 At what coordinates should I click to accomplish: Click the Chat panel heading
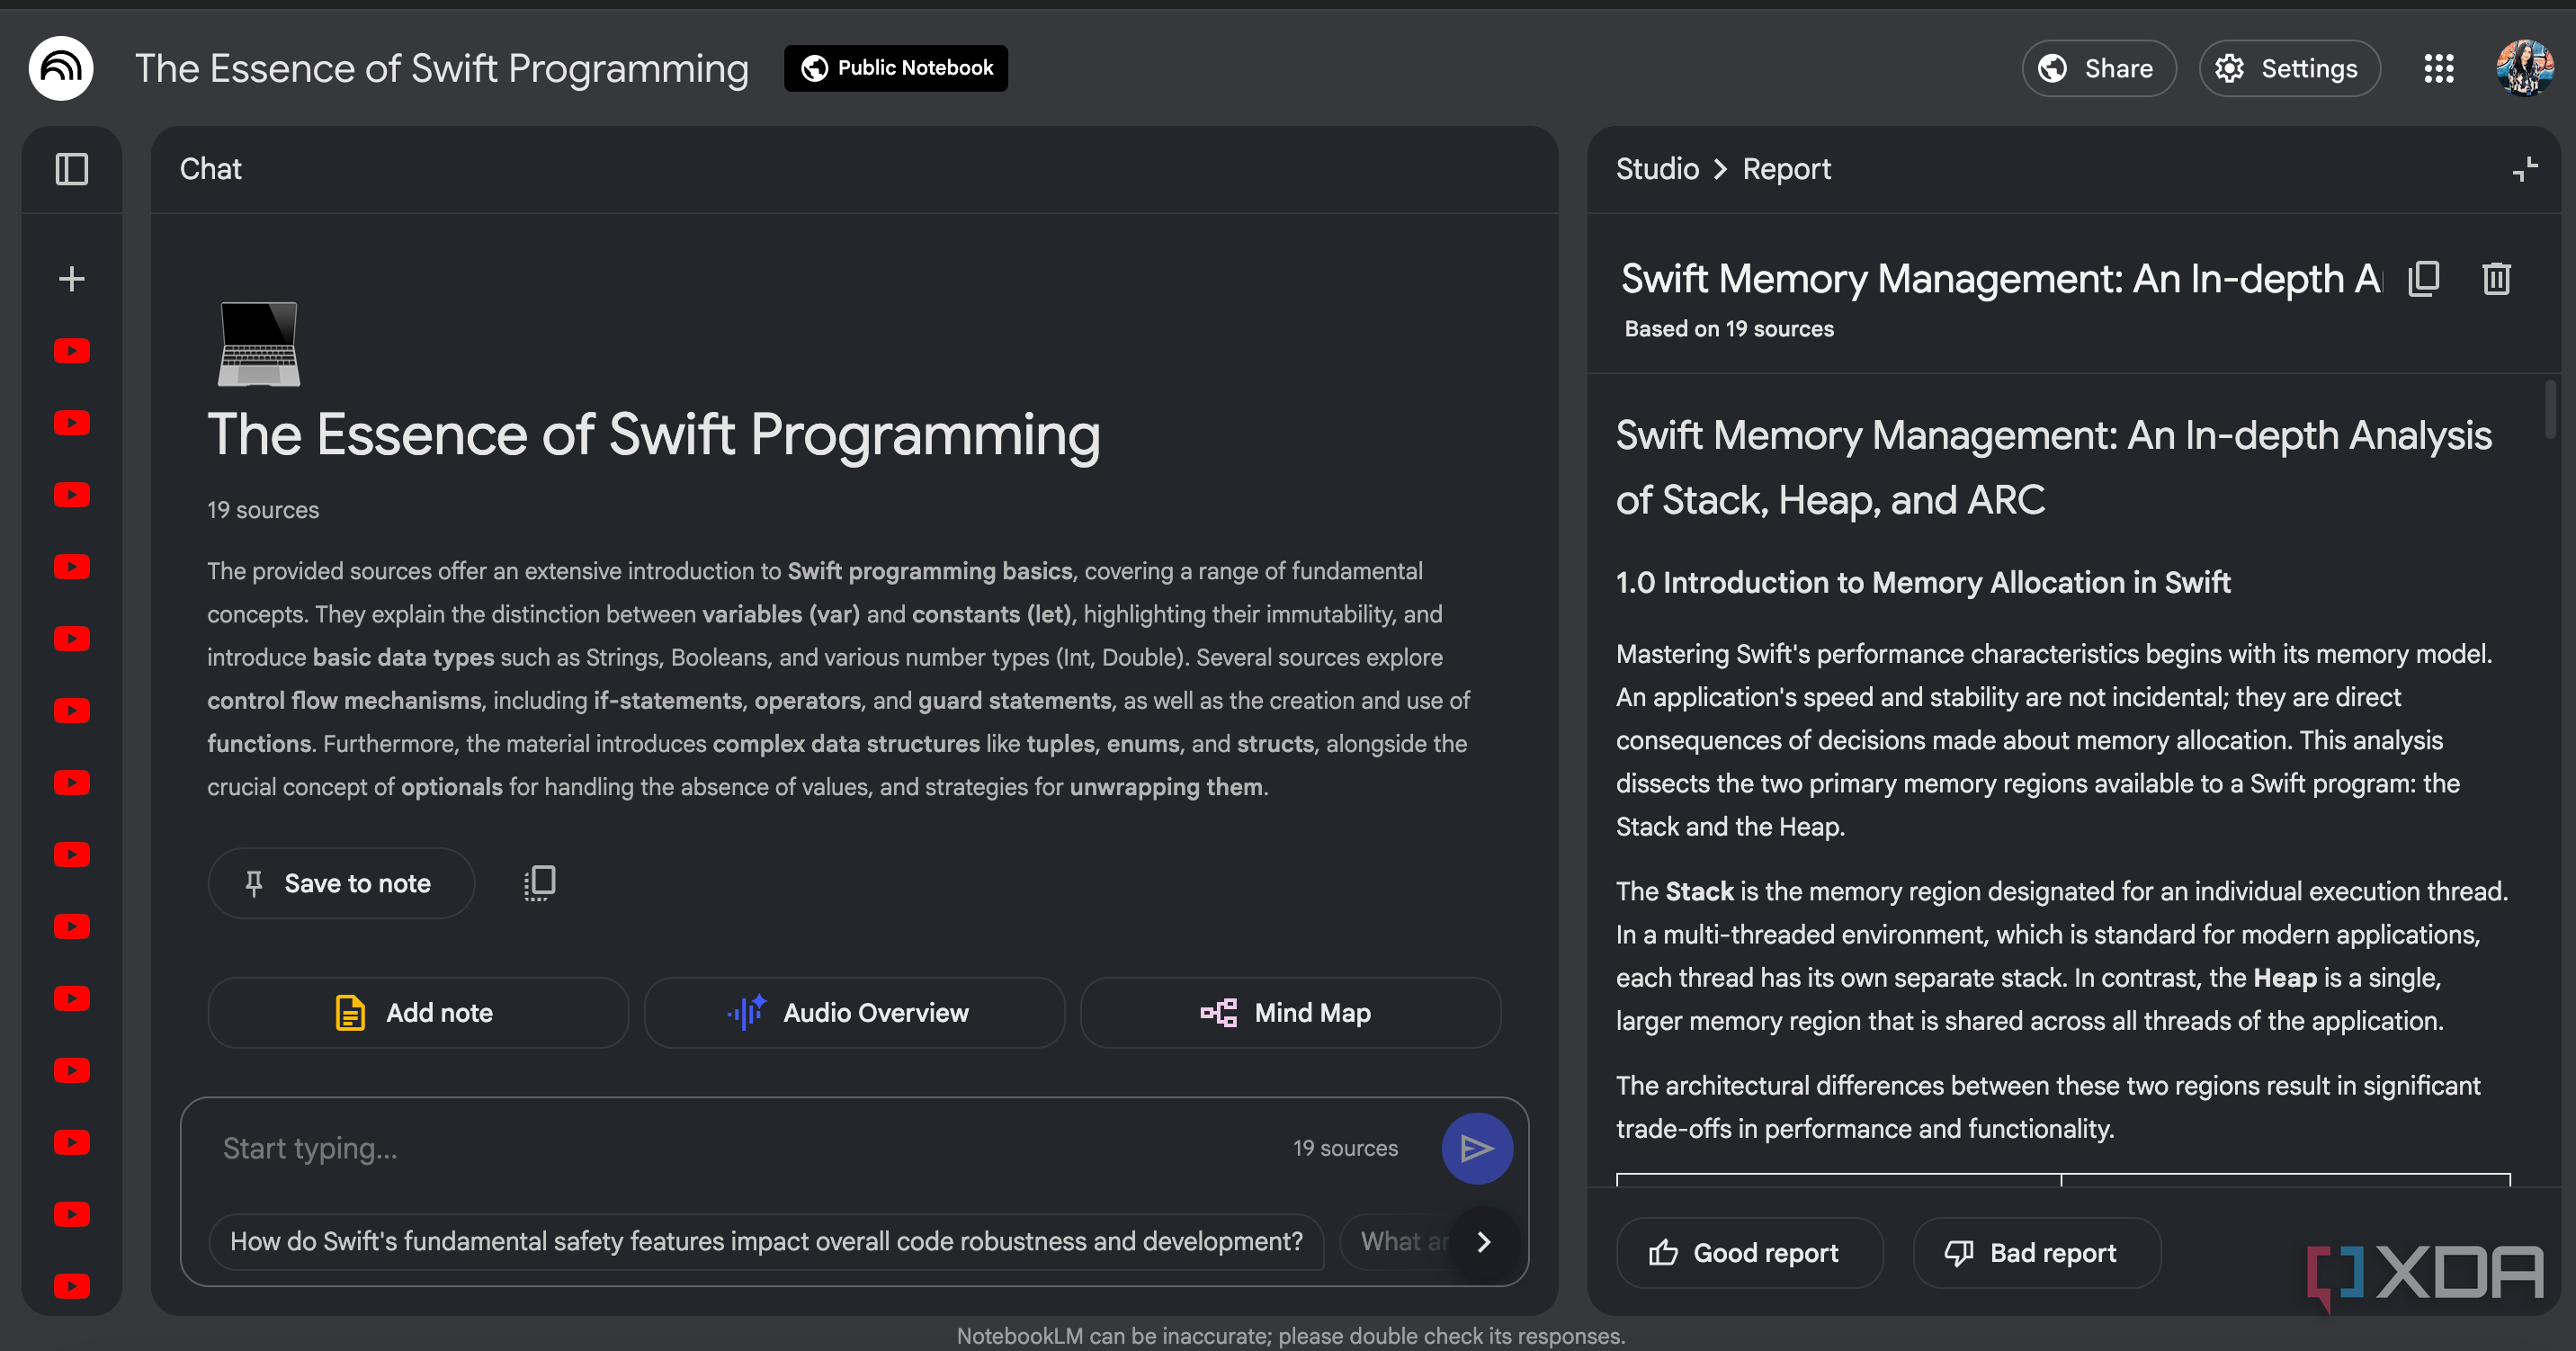click(x=210, y=169)
